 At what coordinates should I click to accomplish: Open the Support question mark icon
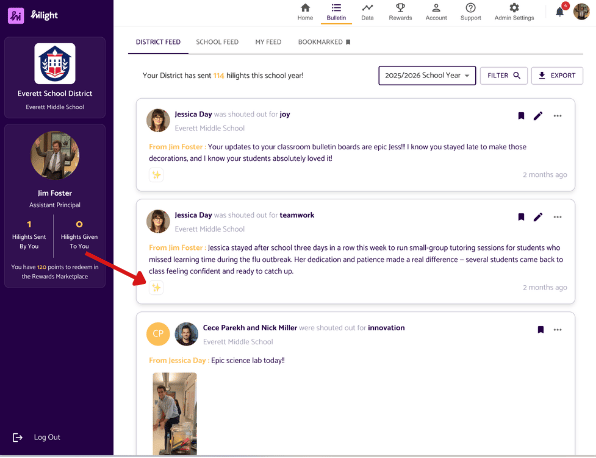(x=471, y=8)
